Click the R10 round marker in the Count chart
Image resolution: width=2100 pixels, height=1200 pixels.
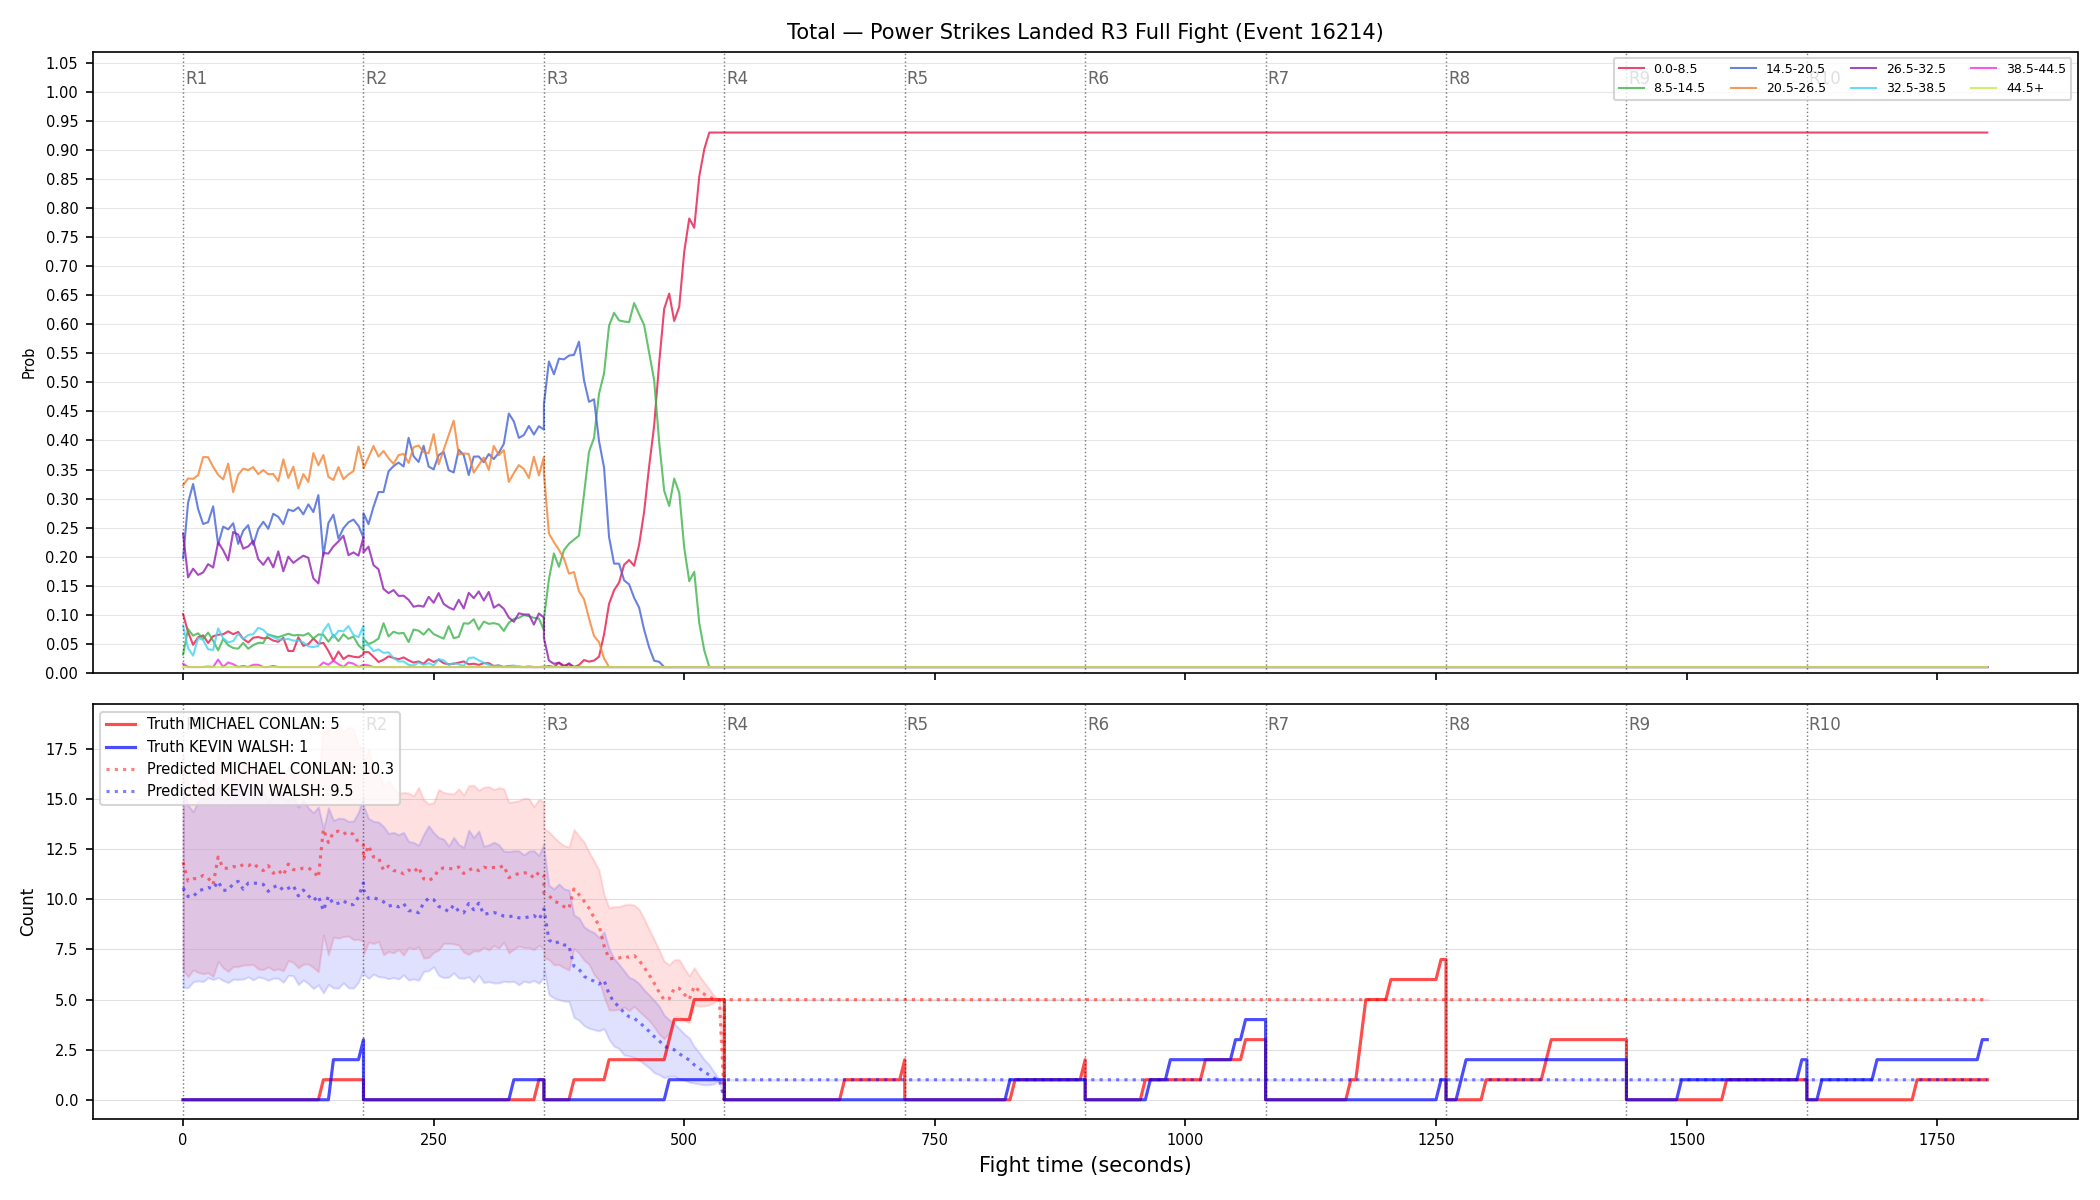coord(1824,724)
